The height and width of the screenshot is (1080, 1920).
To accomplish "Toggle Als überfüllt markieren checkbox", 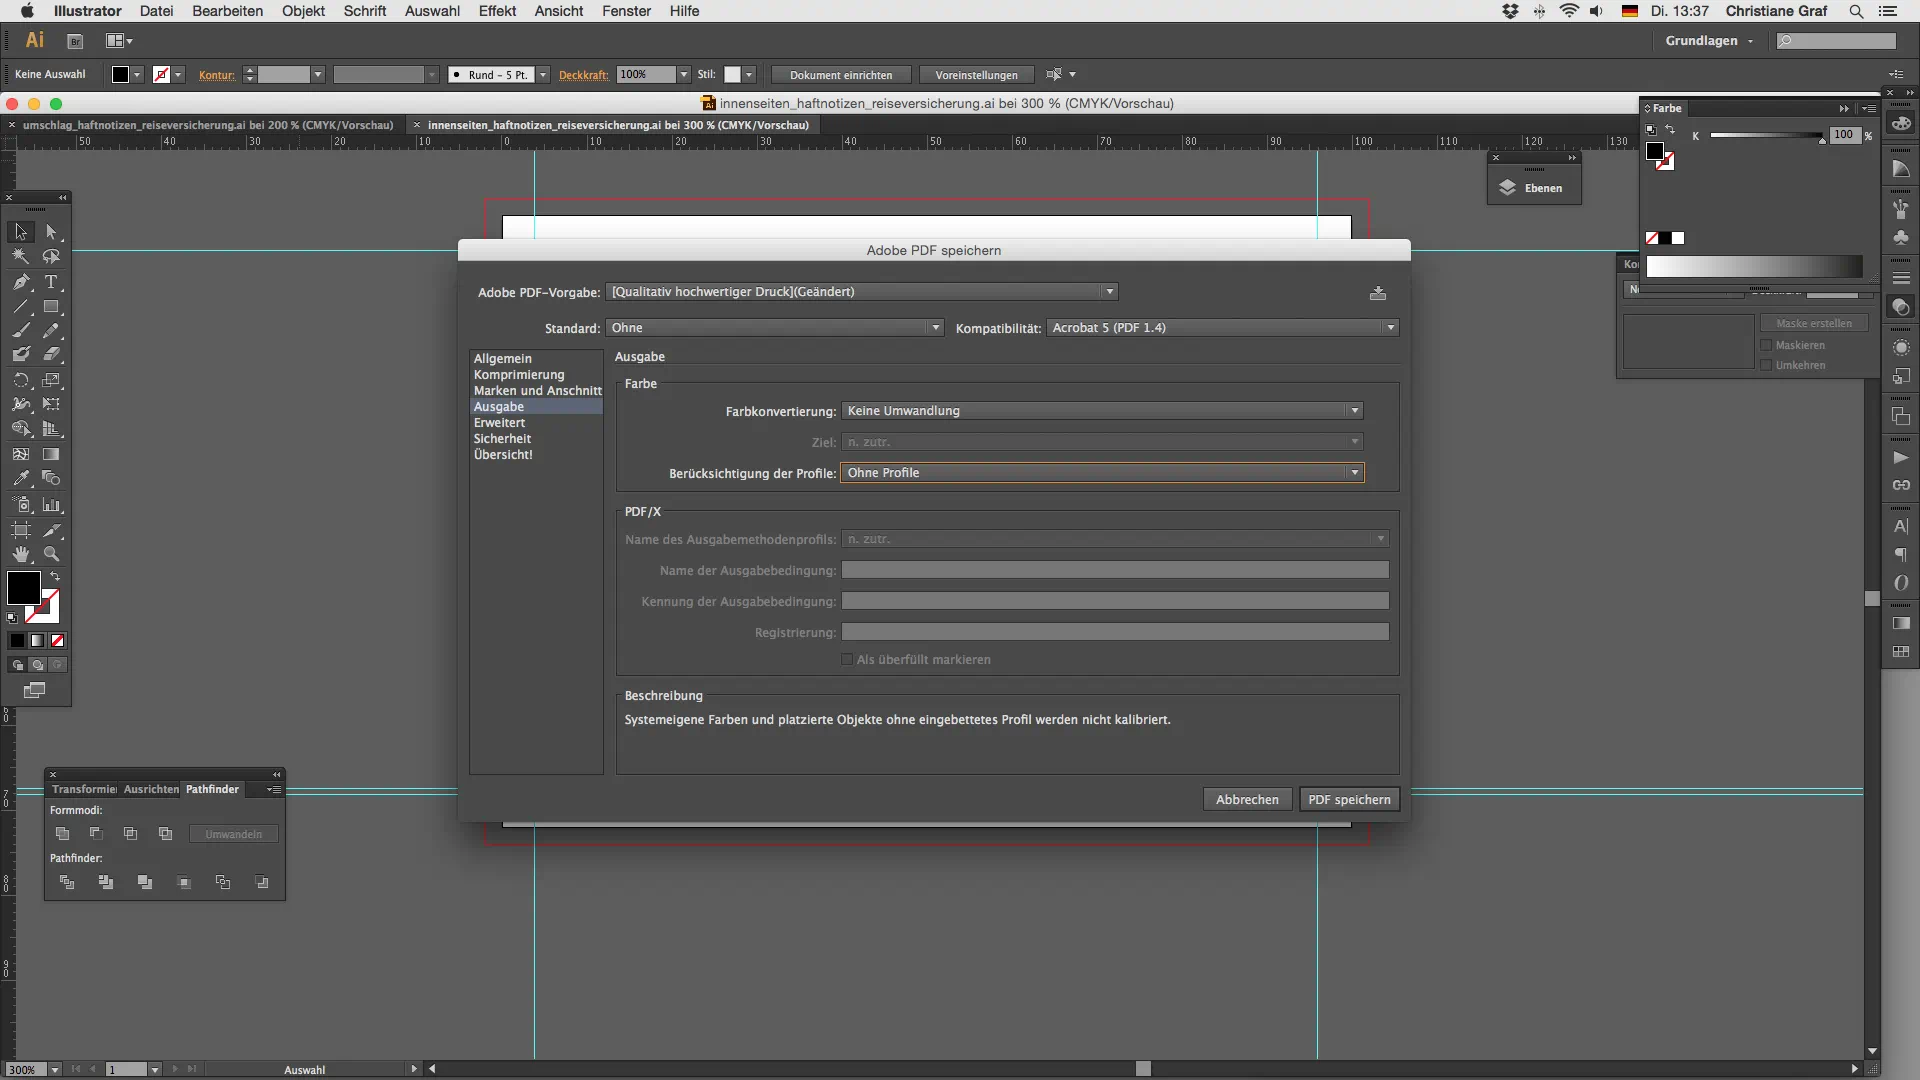I will pyautogui.click(x=847, y=660).
